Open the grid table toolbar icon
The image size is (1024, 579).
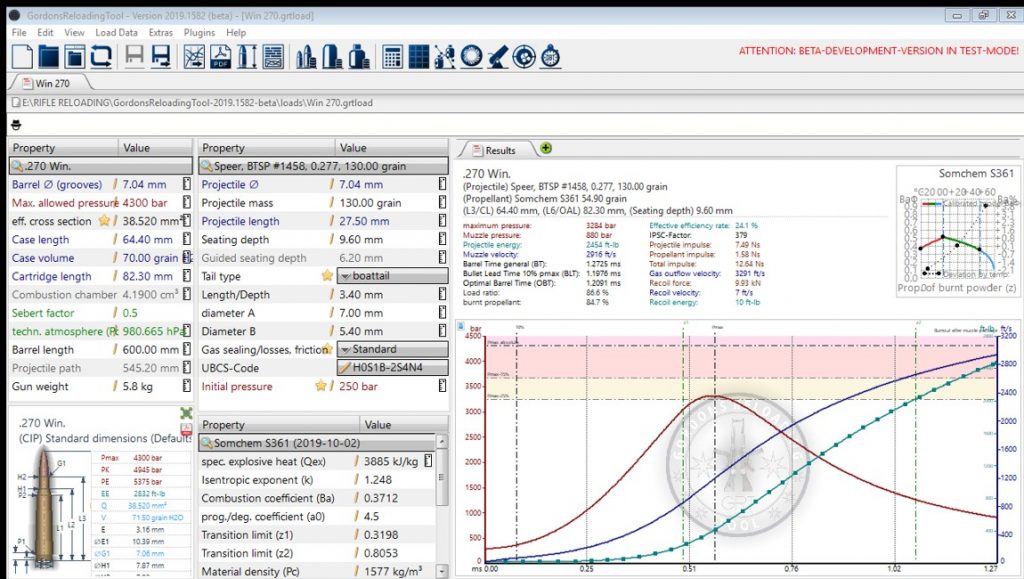tap(419, 57)
